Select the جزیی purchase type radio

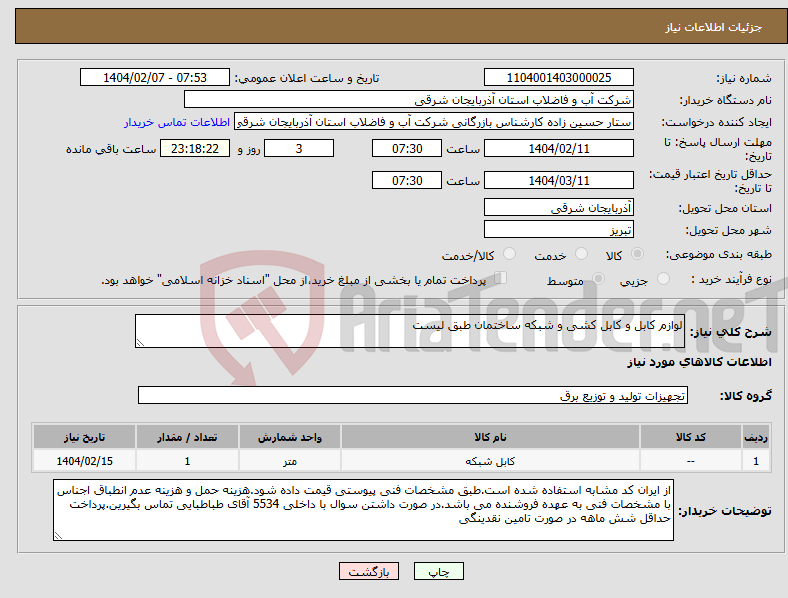[663, 278]
